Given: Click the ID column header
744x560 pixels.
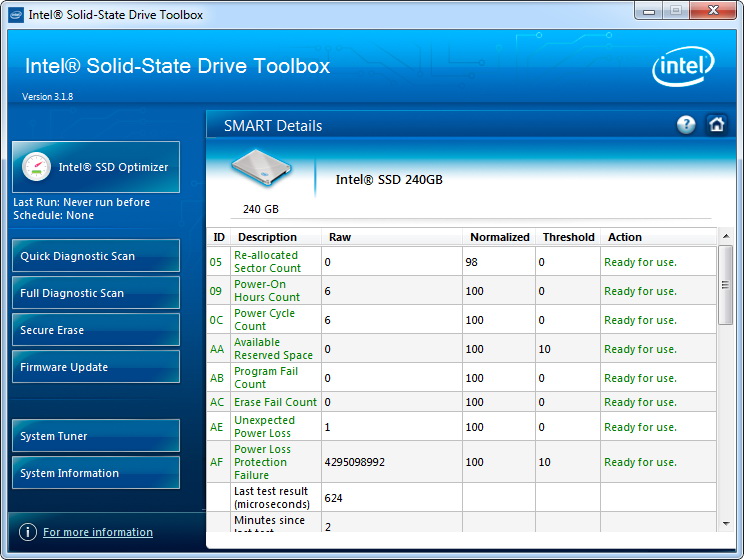Looking at the screenshot, I should click(219, 237).
